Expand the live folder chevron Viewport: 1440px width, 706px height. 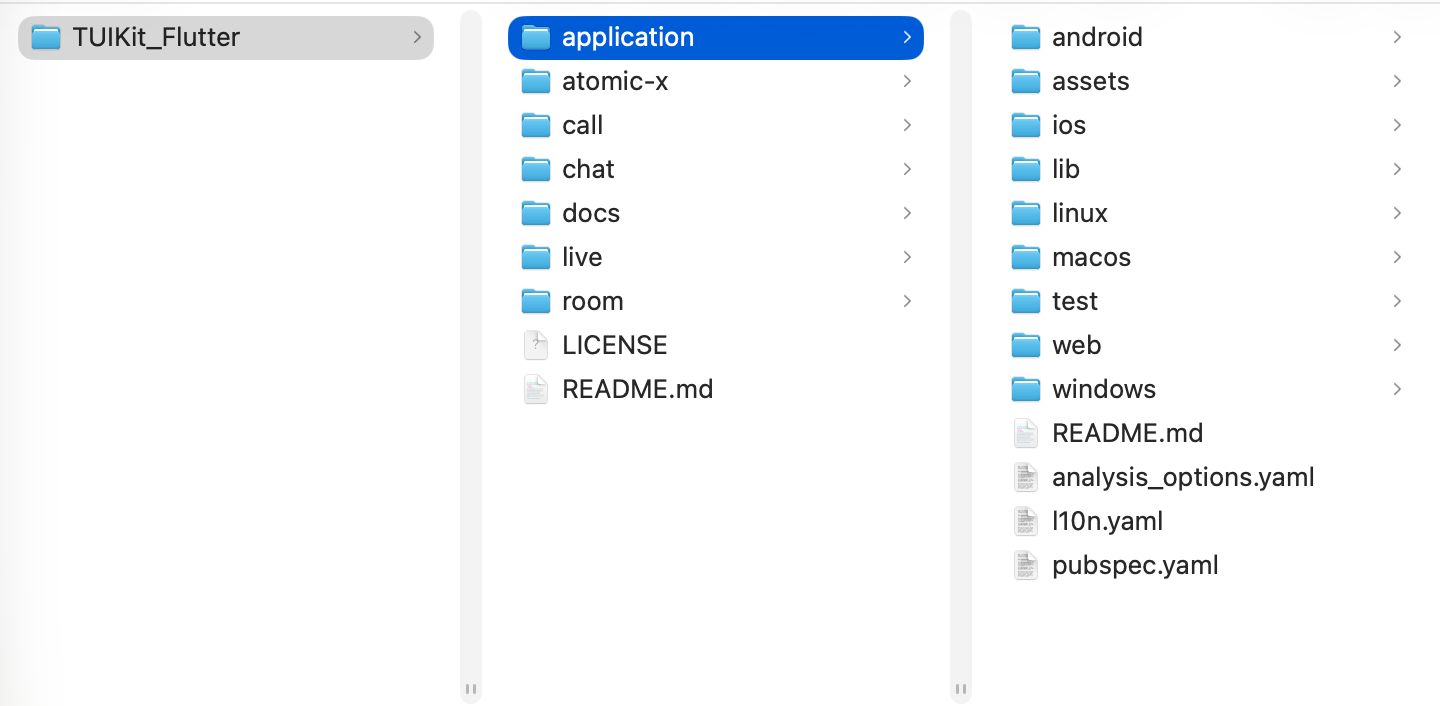tap(907, 258)
